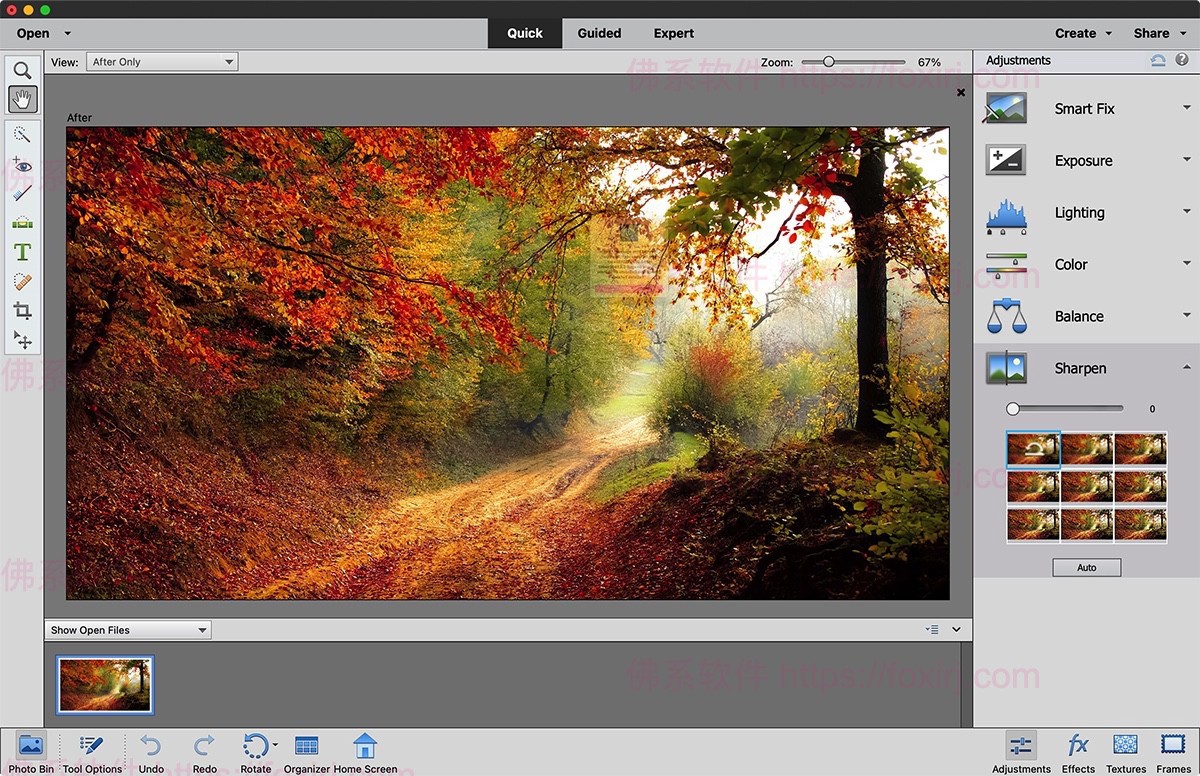The image size is (1200, 776).
Task: Select the Zoom tool
Action: click(x=22, y=70)
